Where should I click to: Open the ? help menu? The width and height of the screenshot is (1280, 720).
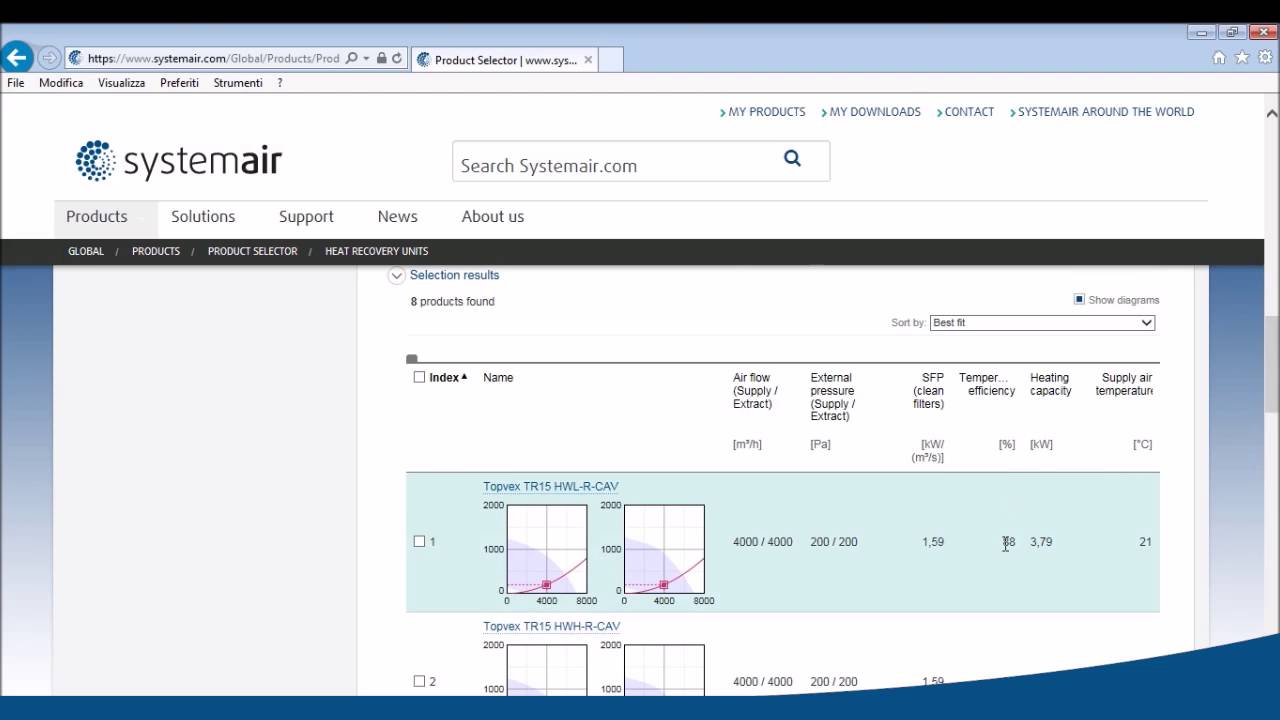(280, 83)
